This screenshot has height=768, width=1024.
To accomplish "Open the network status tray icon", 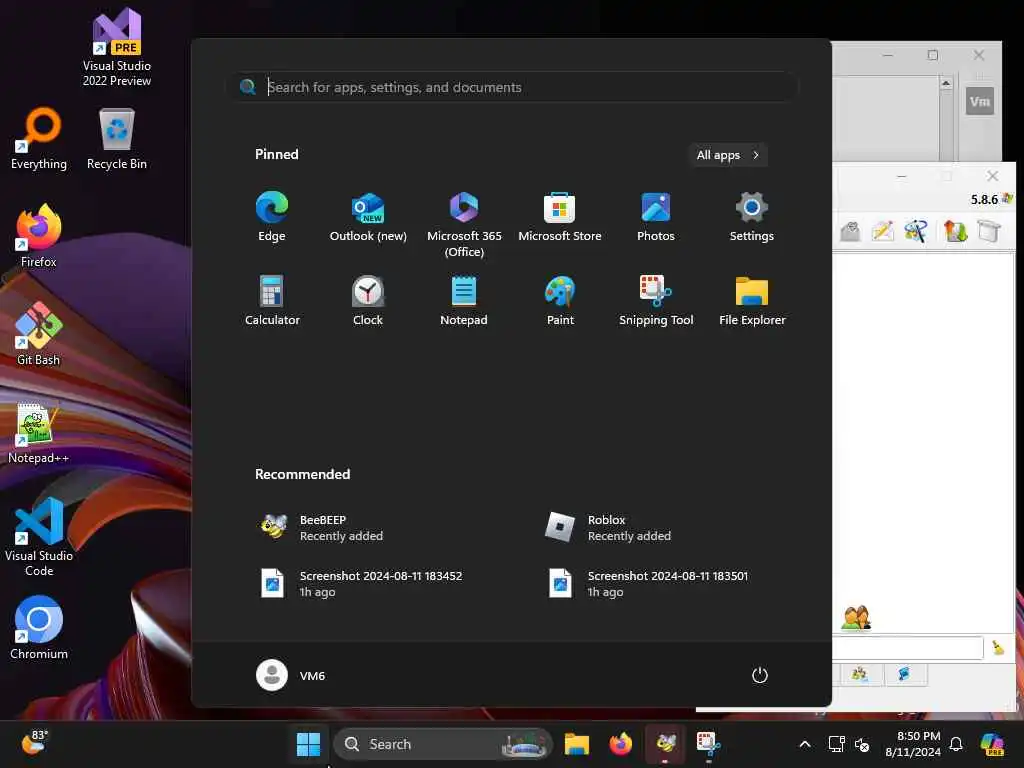I will pos(837,744).
